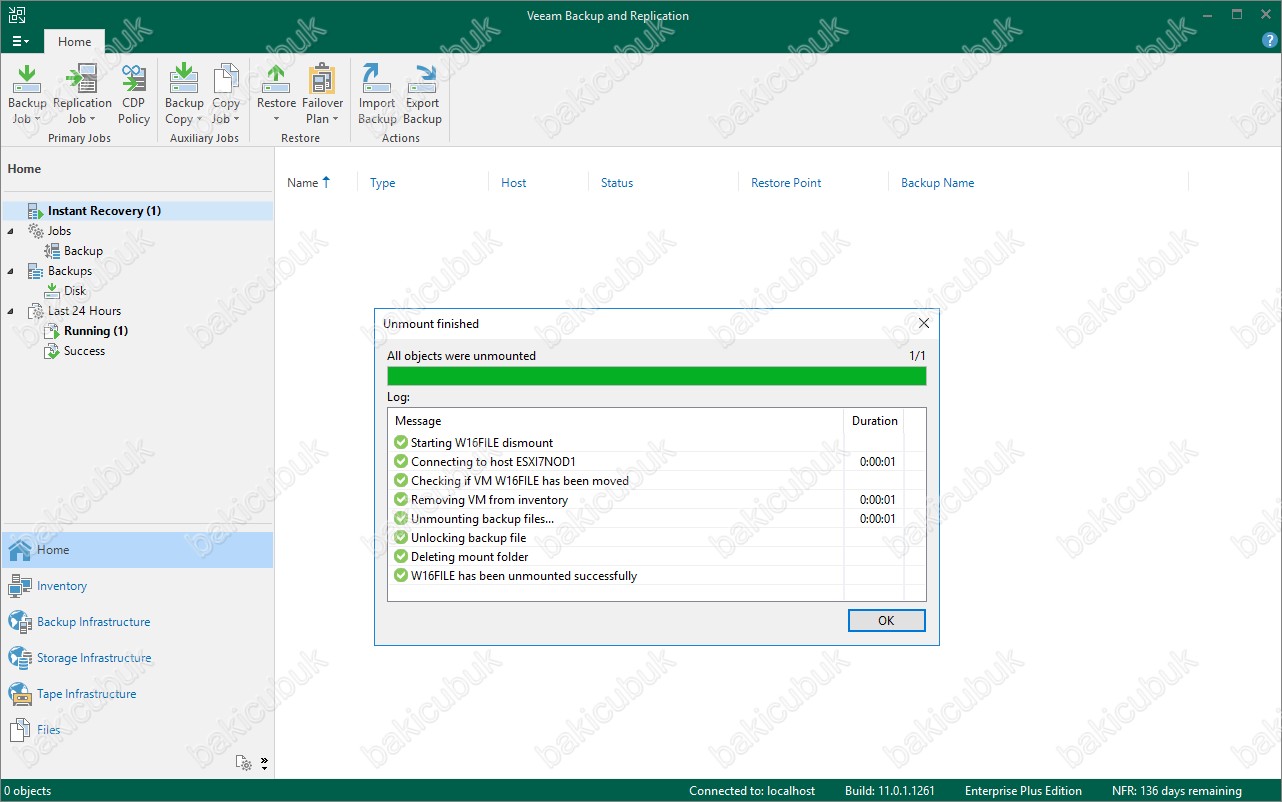Viewport: 1282px width, 802px height.
Task: Click the Export Backup ribbon icon
Action: coord(422,95)
